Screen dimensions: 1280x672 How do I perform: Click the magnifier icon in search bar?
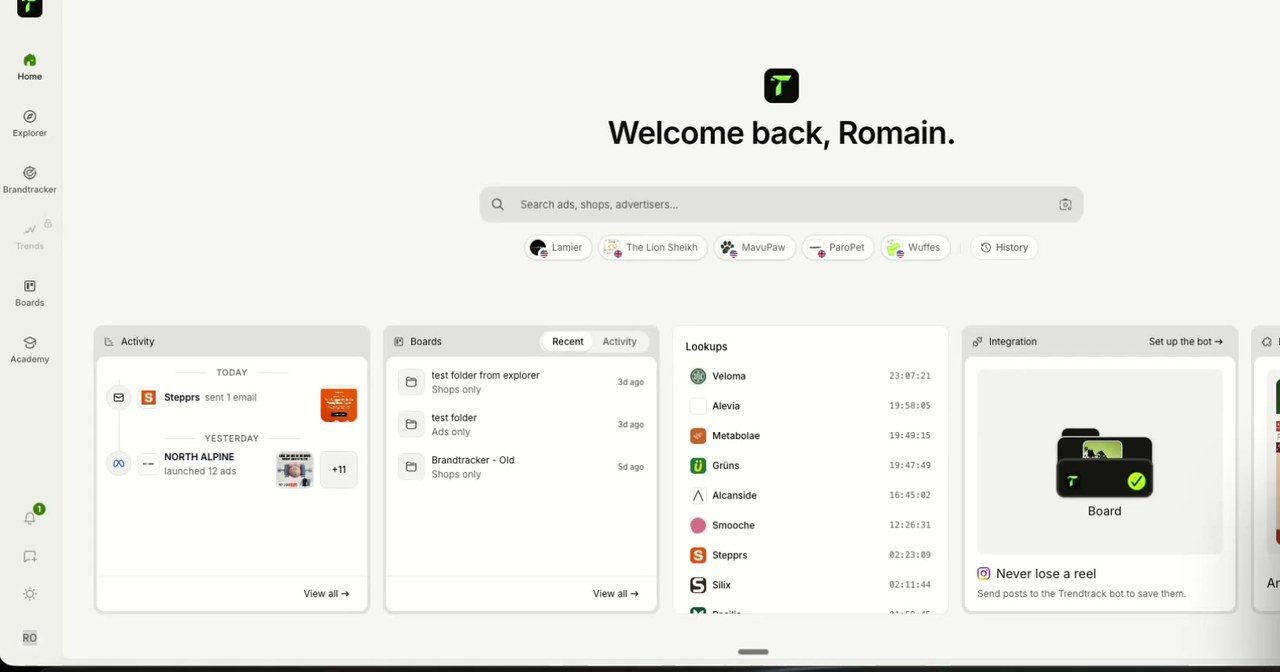[498, 204]
